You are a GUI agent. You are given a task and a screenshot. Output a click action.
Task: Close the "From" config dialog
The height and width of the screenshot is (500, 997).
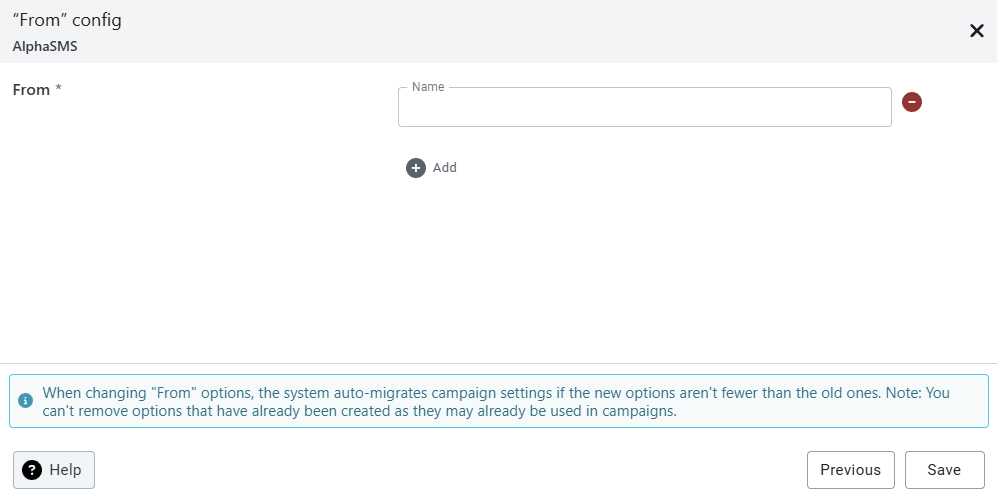pos(977,31)
